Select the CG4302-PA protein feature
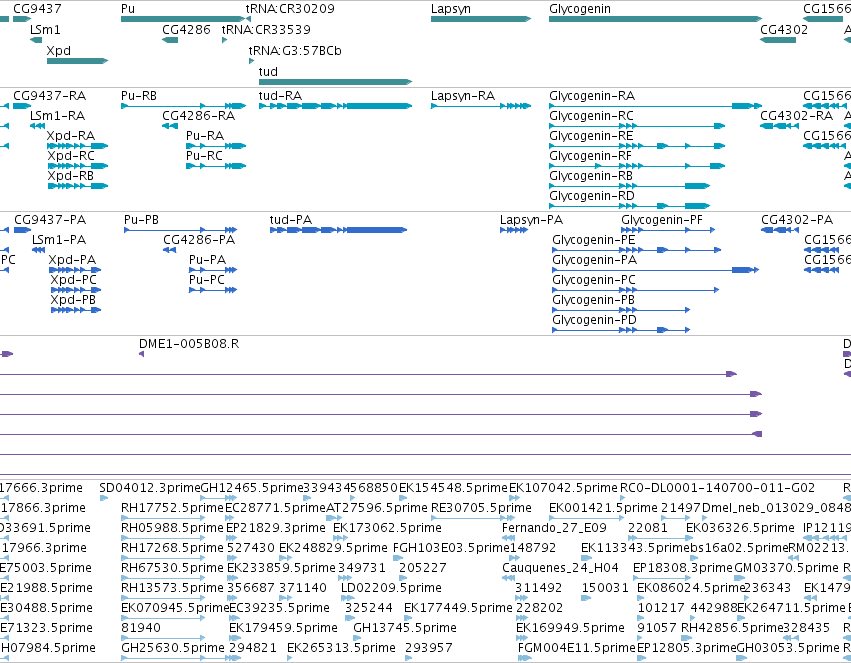851x663 pixels. click(780, 230)
